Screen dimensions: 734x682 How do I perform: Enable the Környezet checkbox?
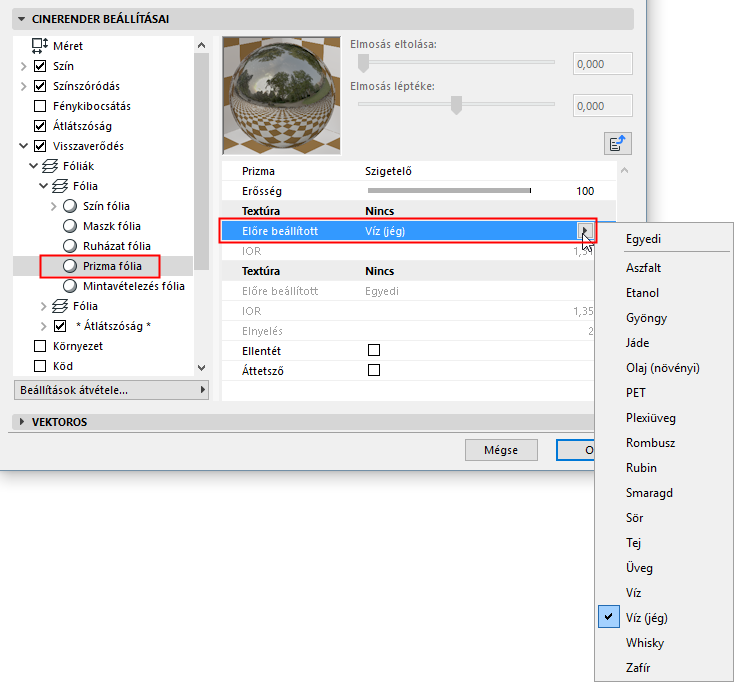tap(40, 346)
